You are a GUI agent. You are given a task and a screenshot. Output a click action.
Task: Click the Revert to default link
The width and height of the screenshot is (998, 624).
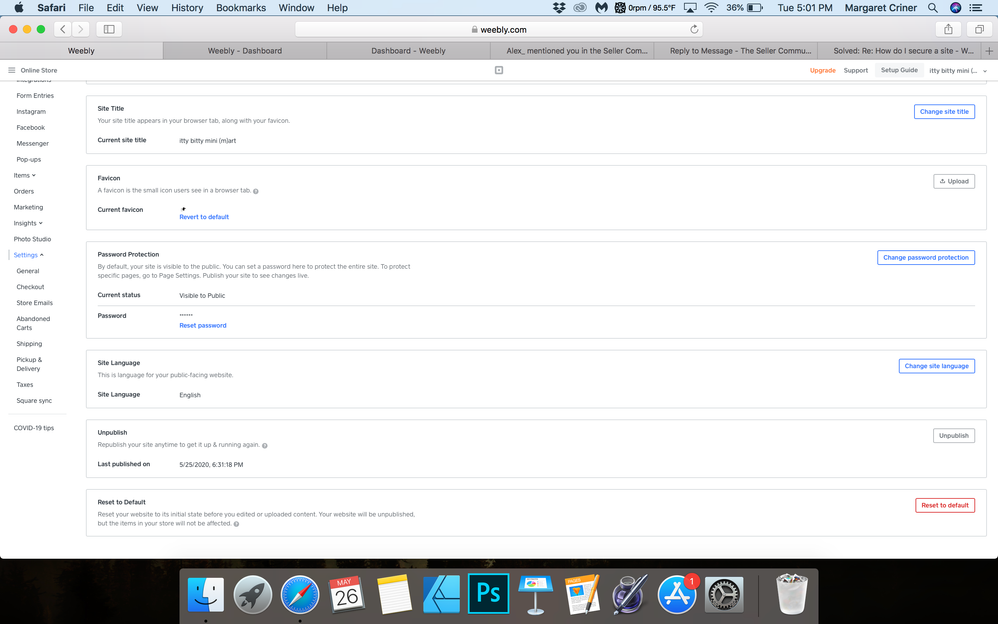tap(204, 217)
